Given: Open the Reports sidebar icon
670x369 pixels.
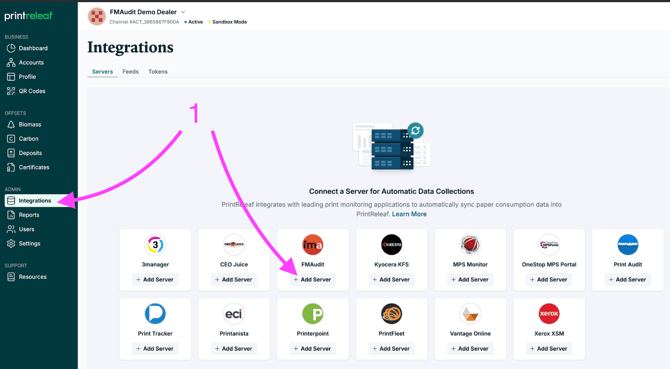Looking at the screenshot, I should coord(11,215).
